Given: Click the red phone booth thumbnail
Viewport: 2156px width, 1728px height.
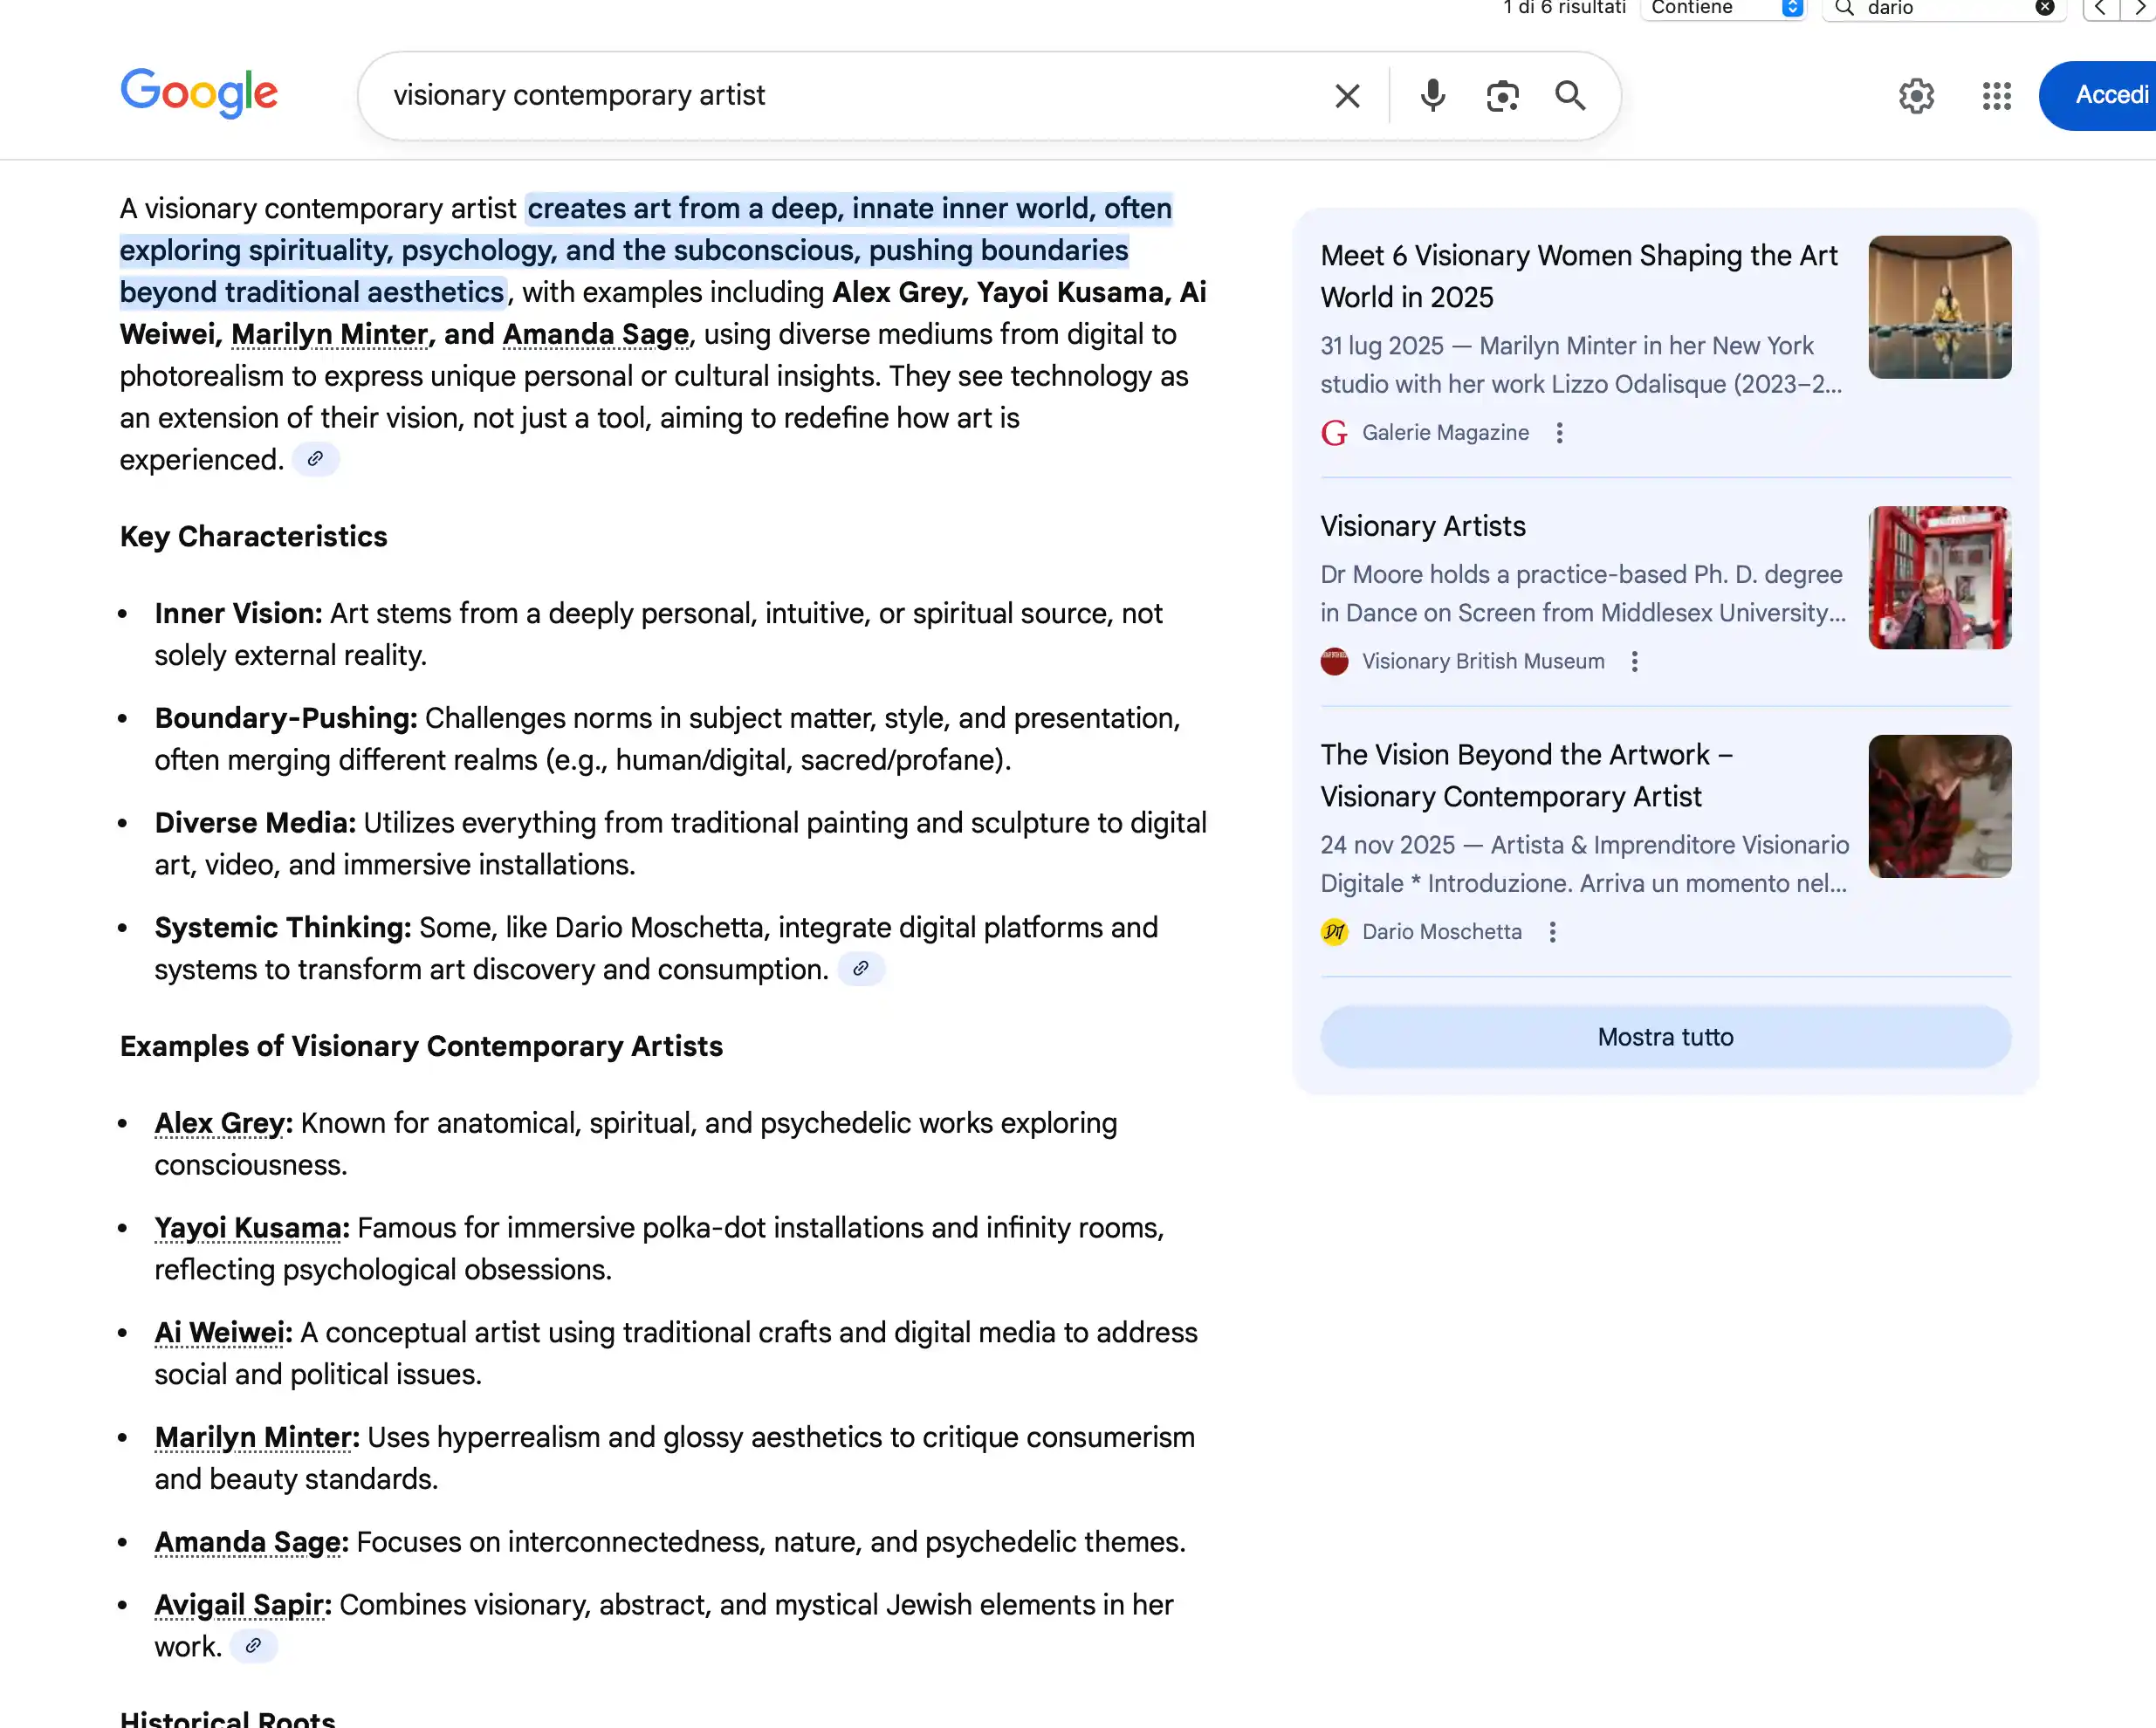Looking at the screenshot, I should 1939,576.
